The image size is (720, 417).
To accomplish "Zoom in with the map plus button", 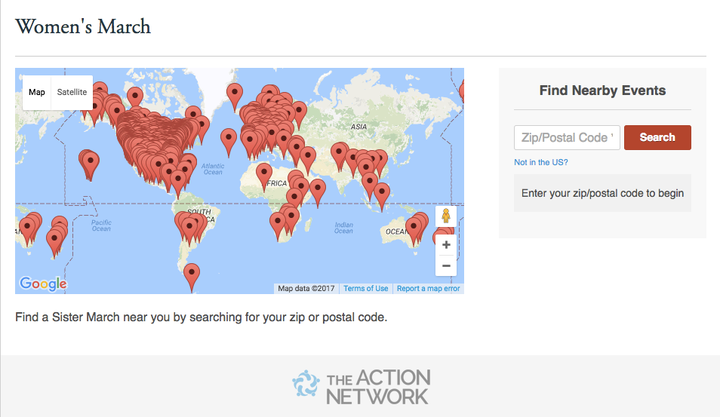I will (446, 245).
